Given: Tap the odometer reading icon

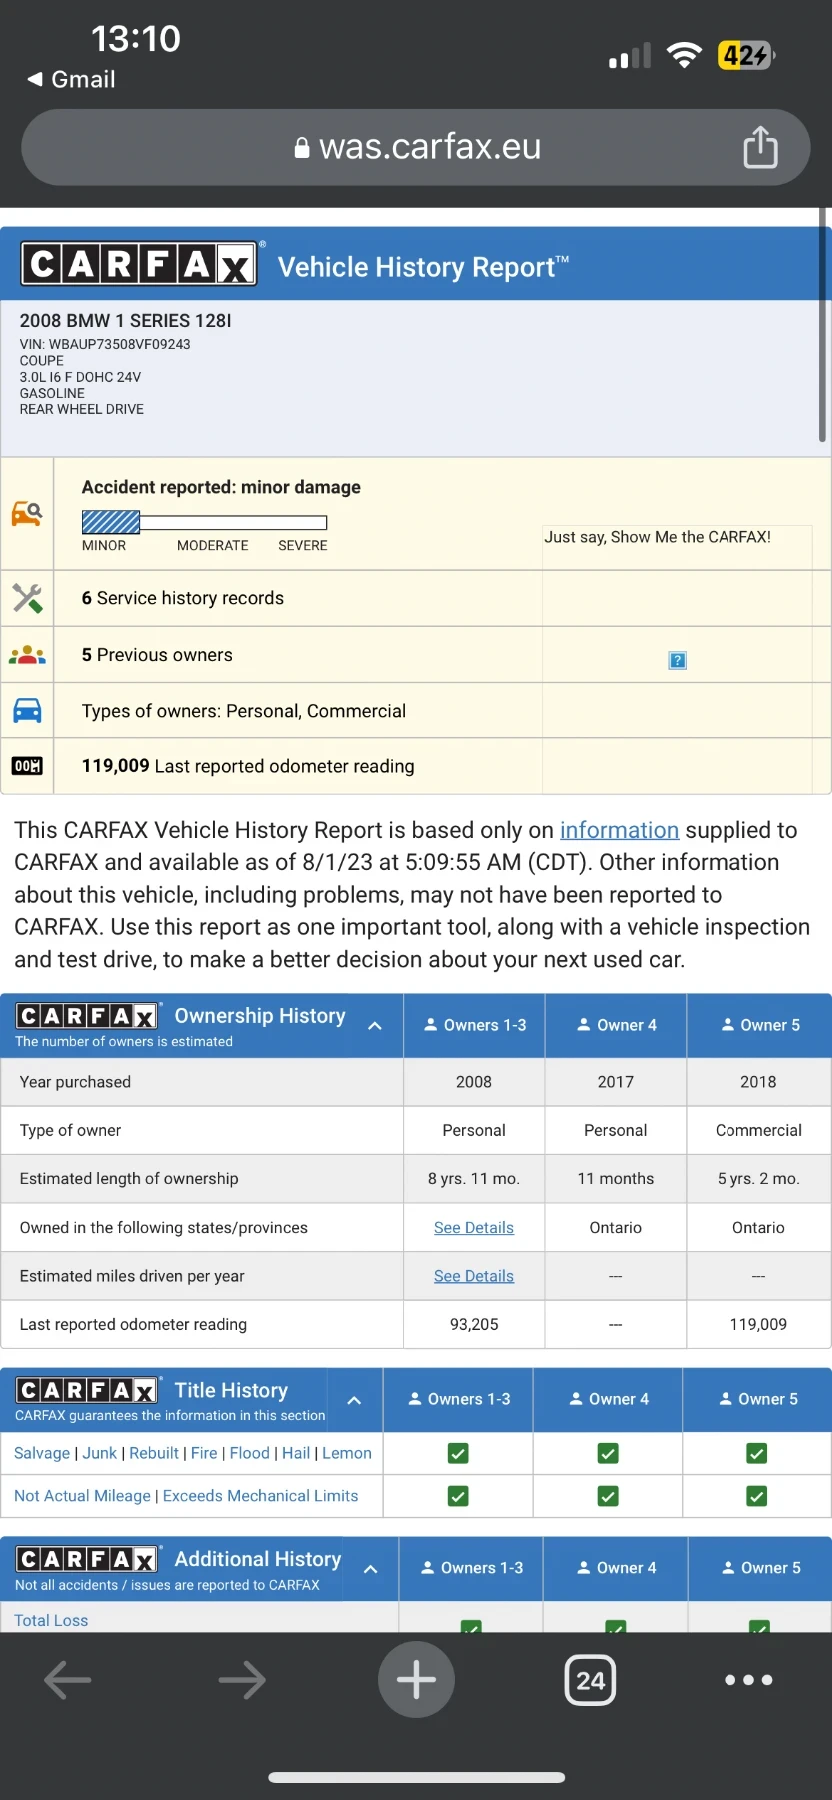Looking at the screenshot, I should click(27, 766).
